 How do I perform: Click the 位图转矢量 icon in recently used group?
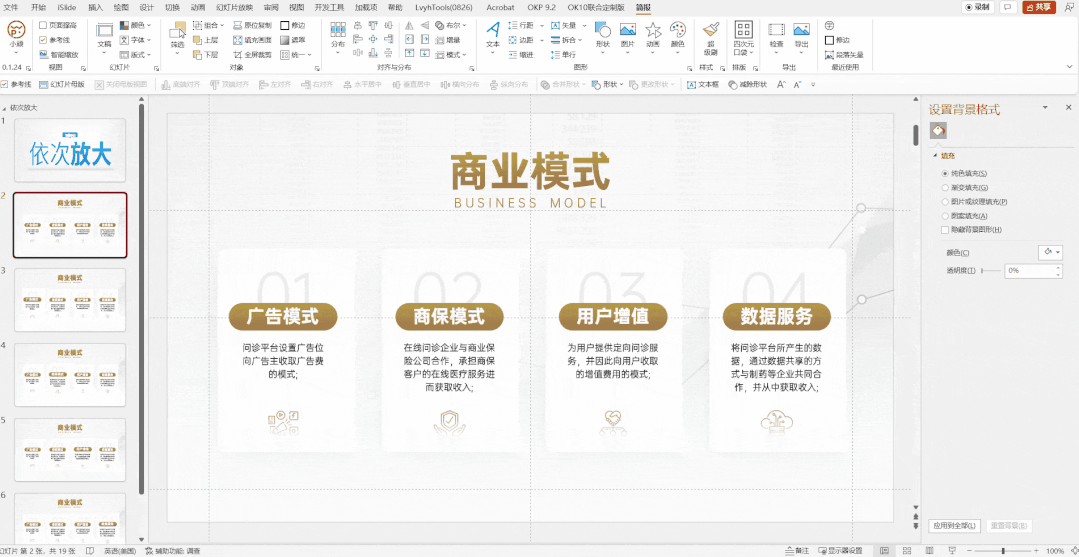[x=829, y=54]
